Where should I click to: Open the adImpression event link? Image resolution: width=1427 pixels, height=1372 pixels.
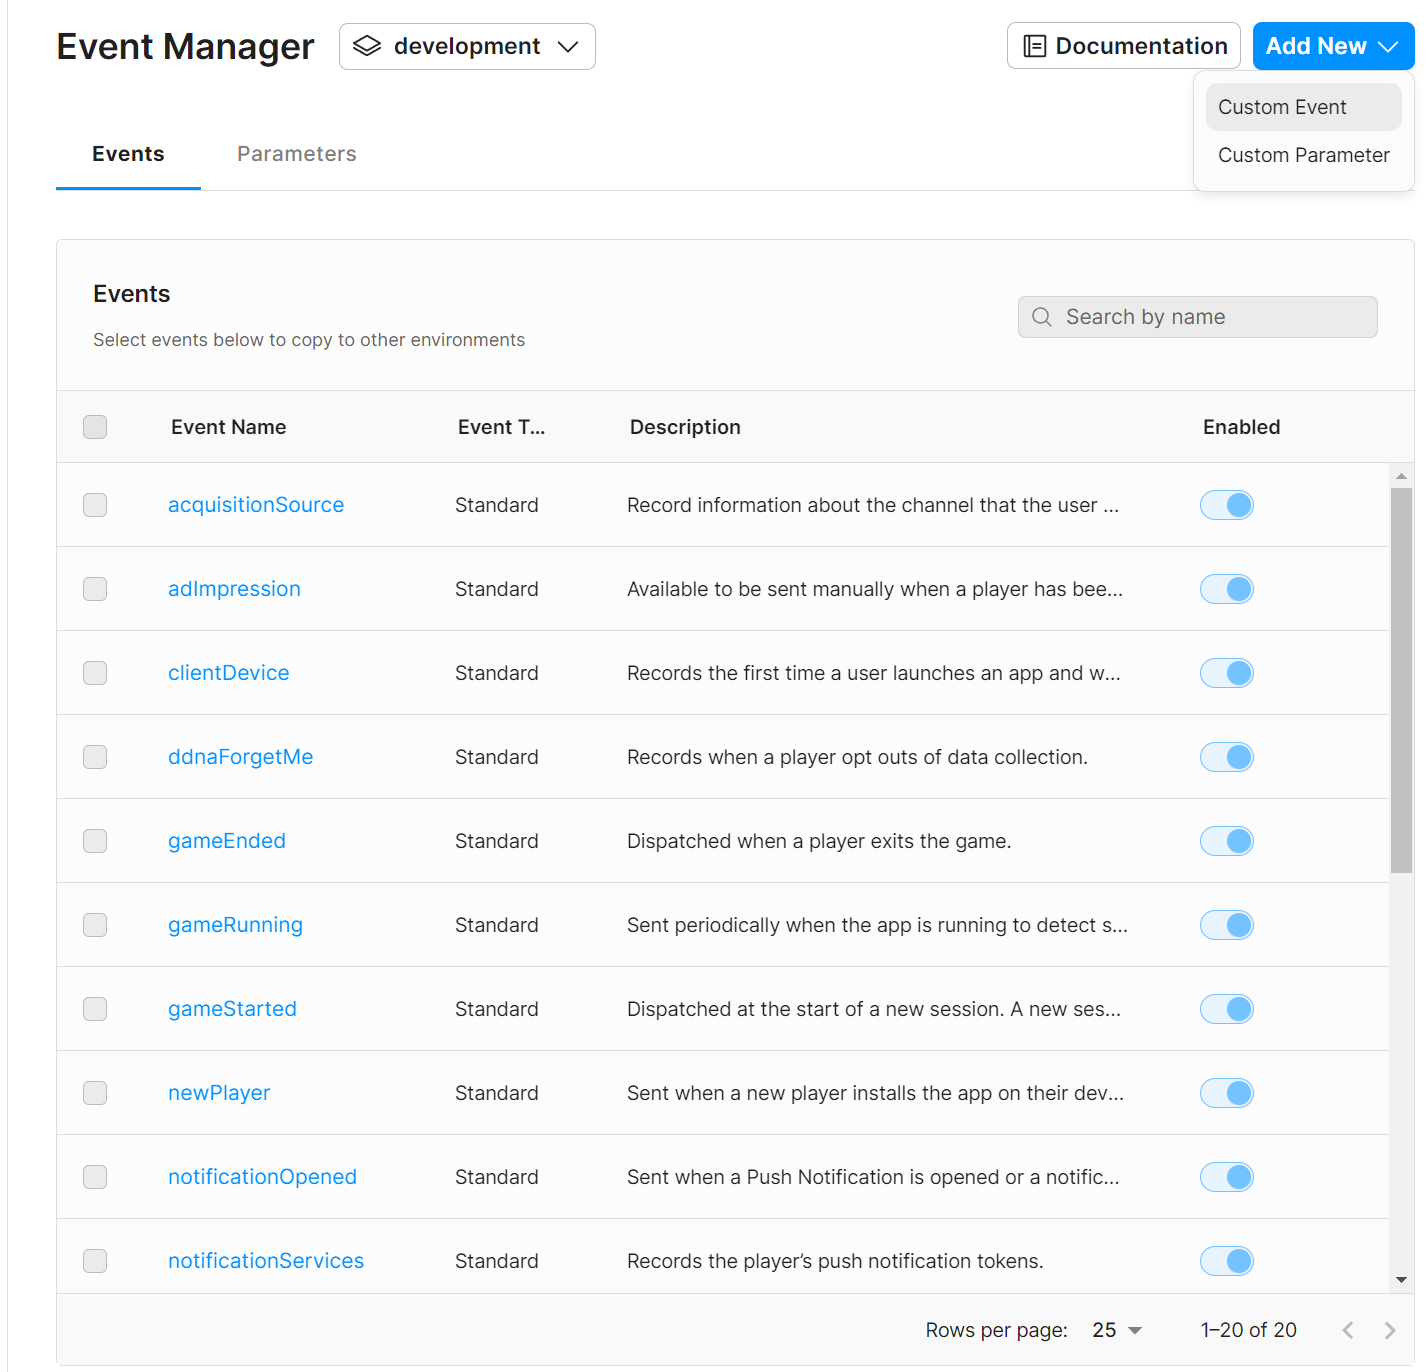pyautogui.click(x=234, y=589)
